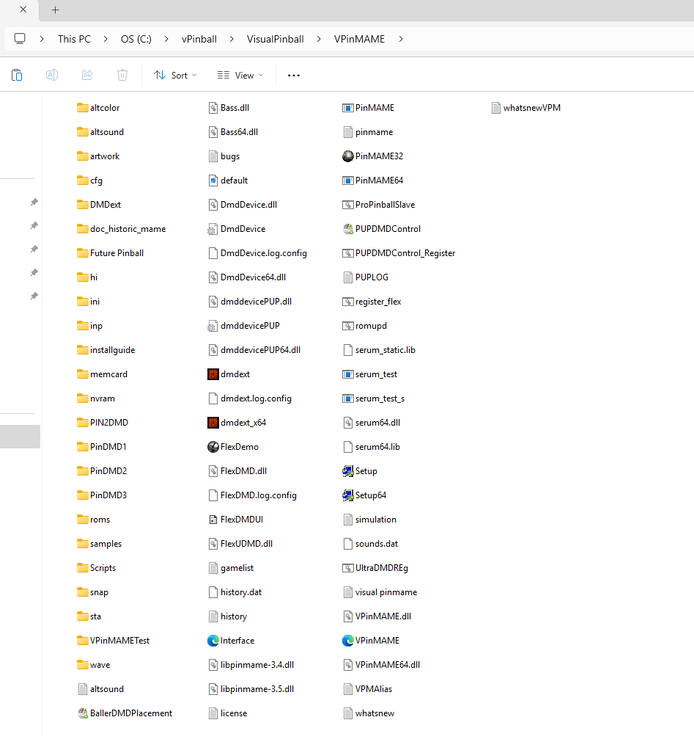Go to vPinball breadcrumb

point(199,39)
